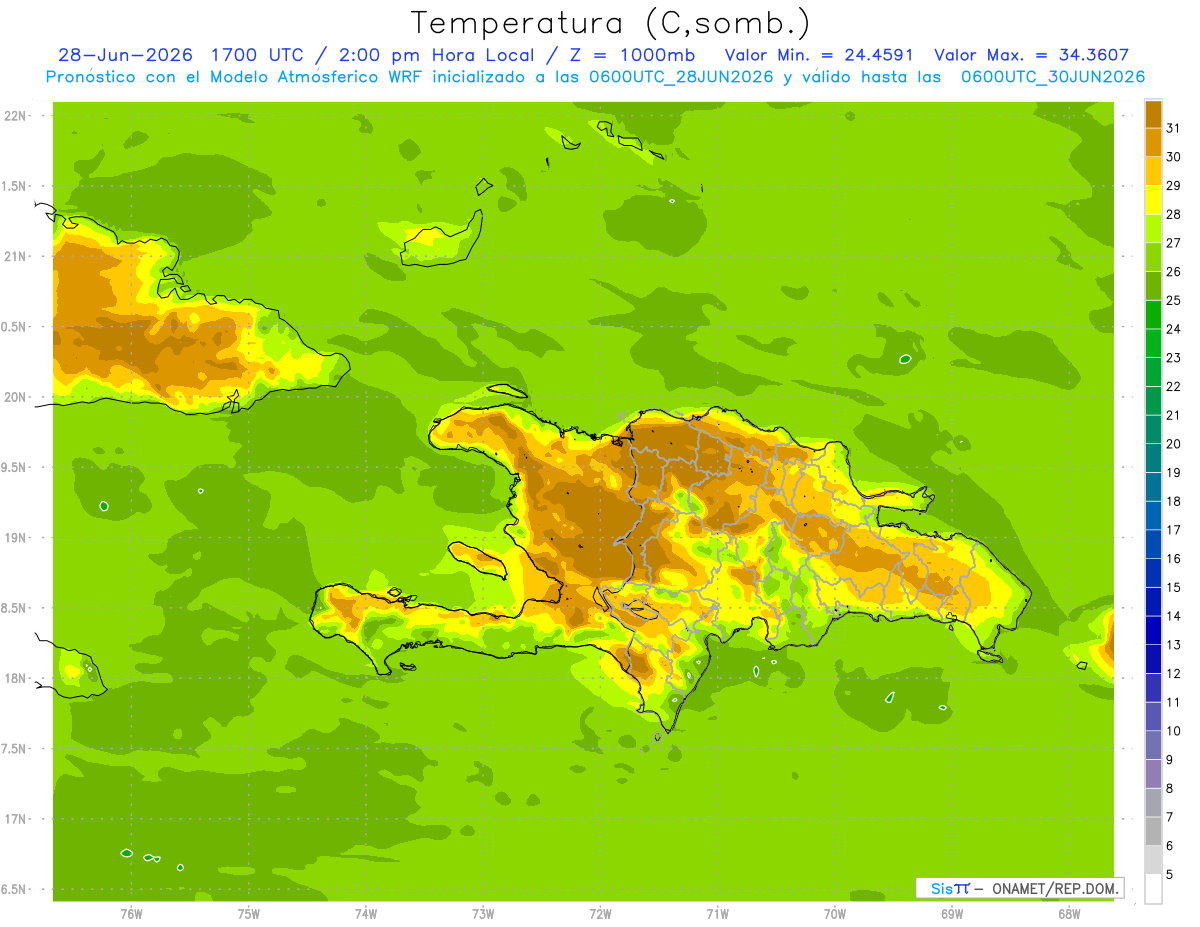Click the colorbar label '25'
The height and width of the screenshot is (927, 1200).
pos(1173,300)
